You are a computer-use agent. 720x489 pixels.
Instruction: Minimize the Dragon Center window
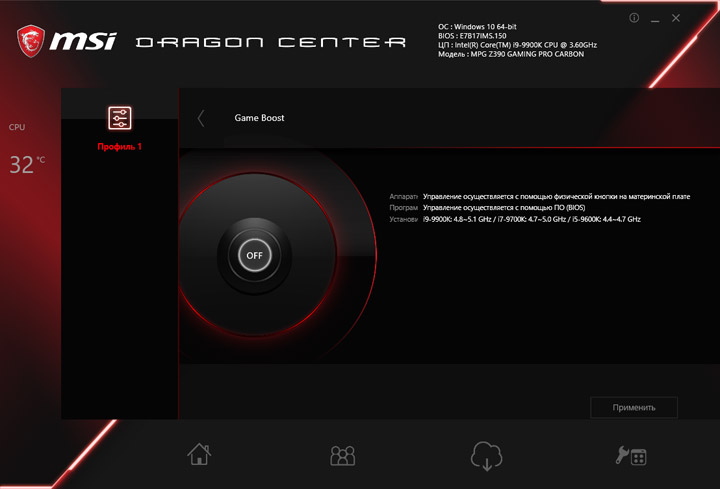coord(655,19)
